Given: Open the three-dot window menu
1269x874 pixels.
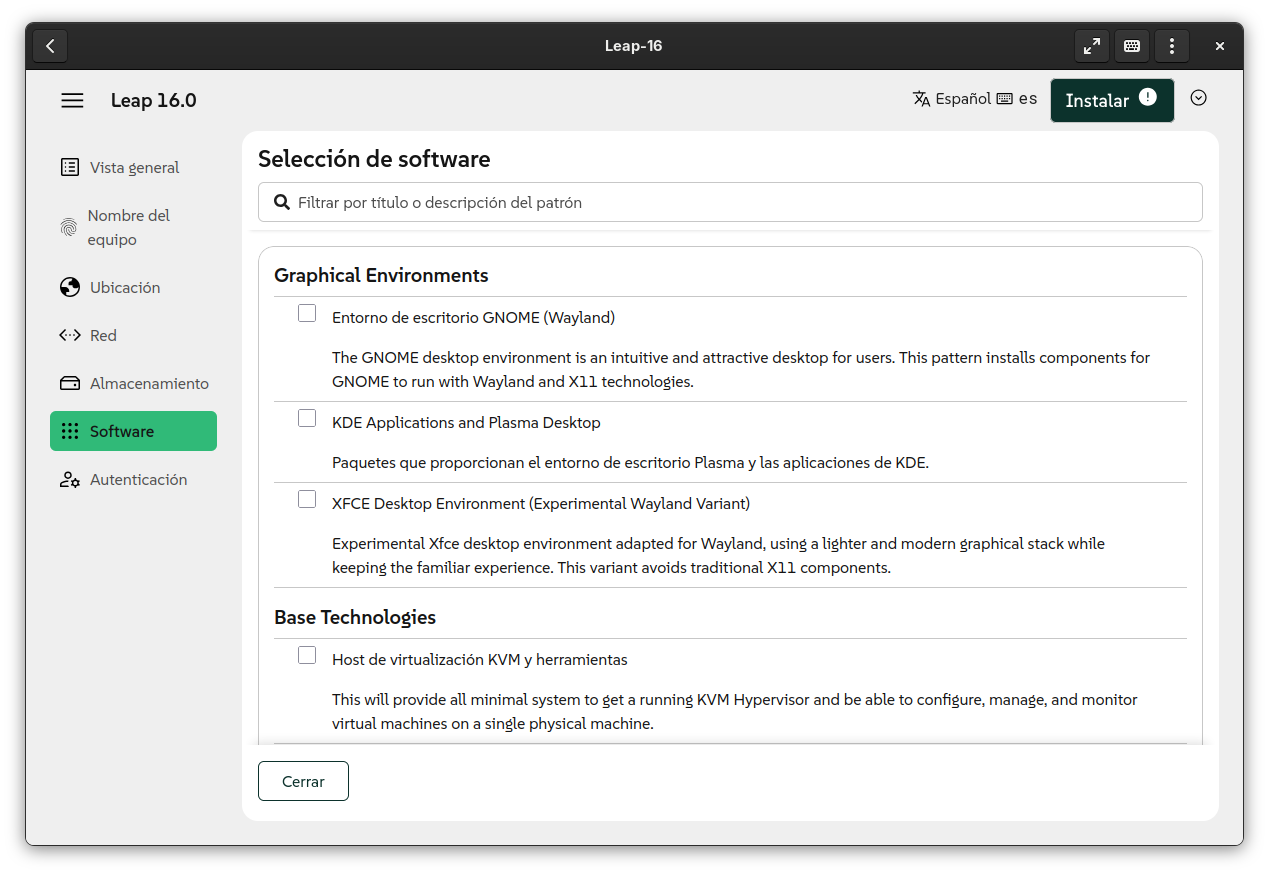Looking at the screenshot, I should point(1171,46).
